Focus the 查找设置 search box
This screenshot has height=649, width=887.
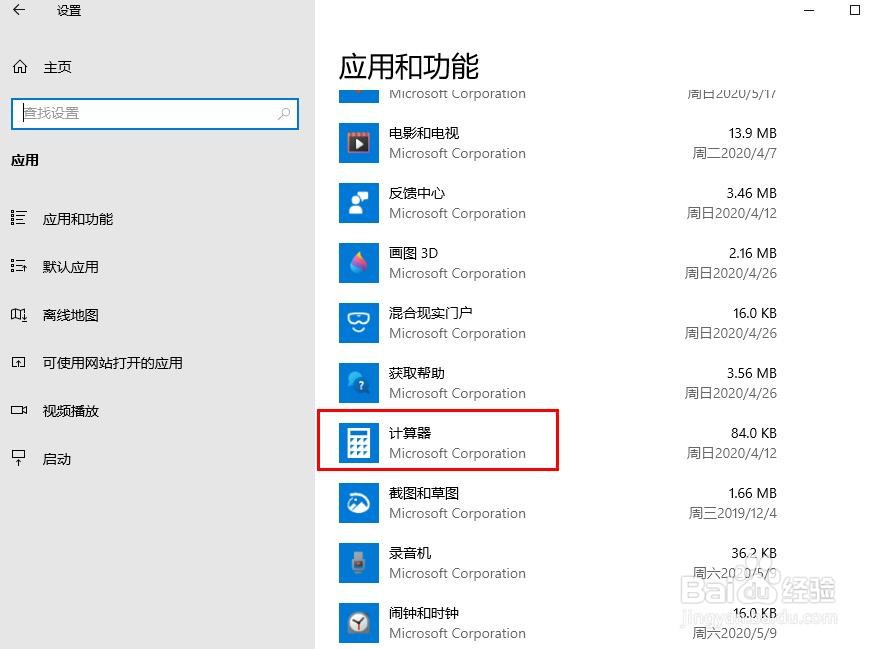pos(154,114)
